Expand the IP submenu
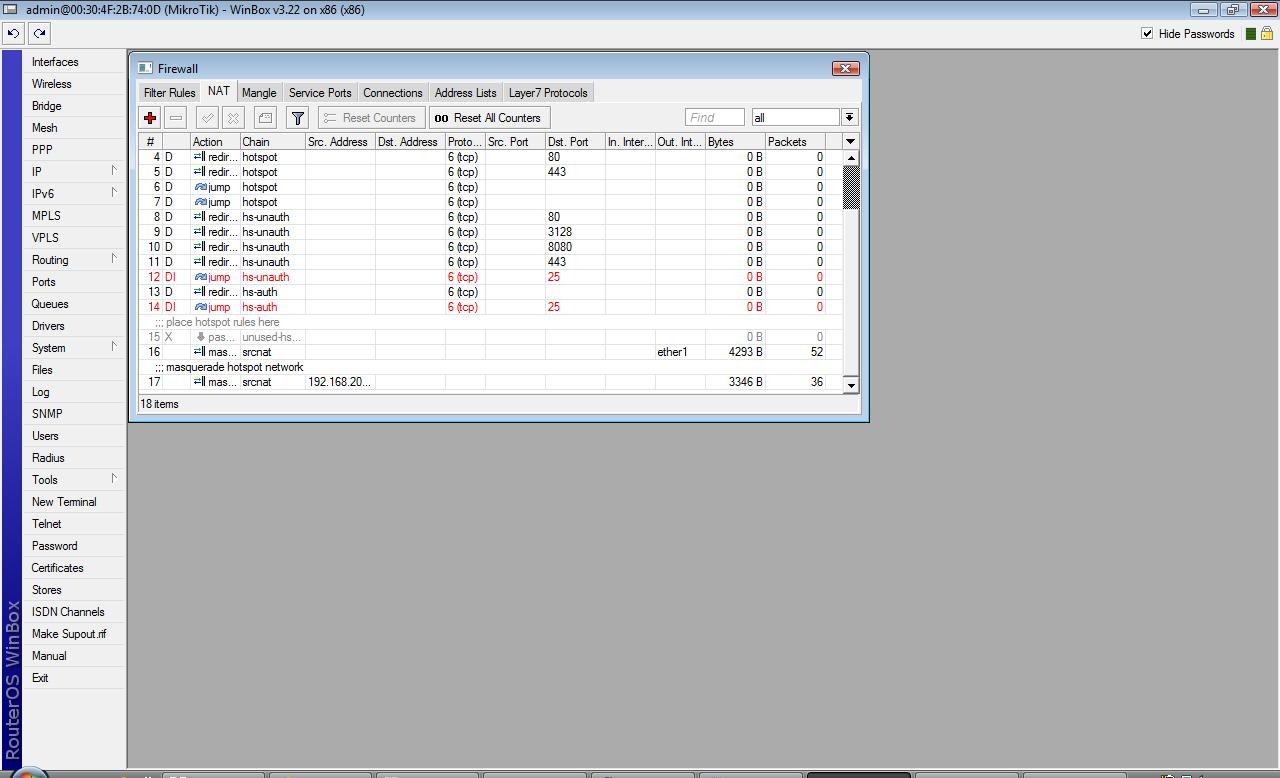The height and width of the screenshot is (778, 1280). pos(73,172)
